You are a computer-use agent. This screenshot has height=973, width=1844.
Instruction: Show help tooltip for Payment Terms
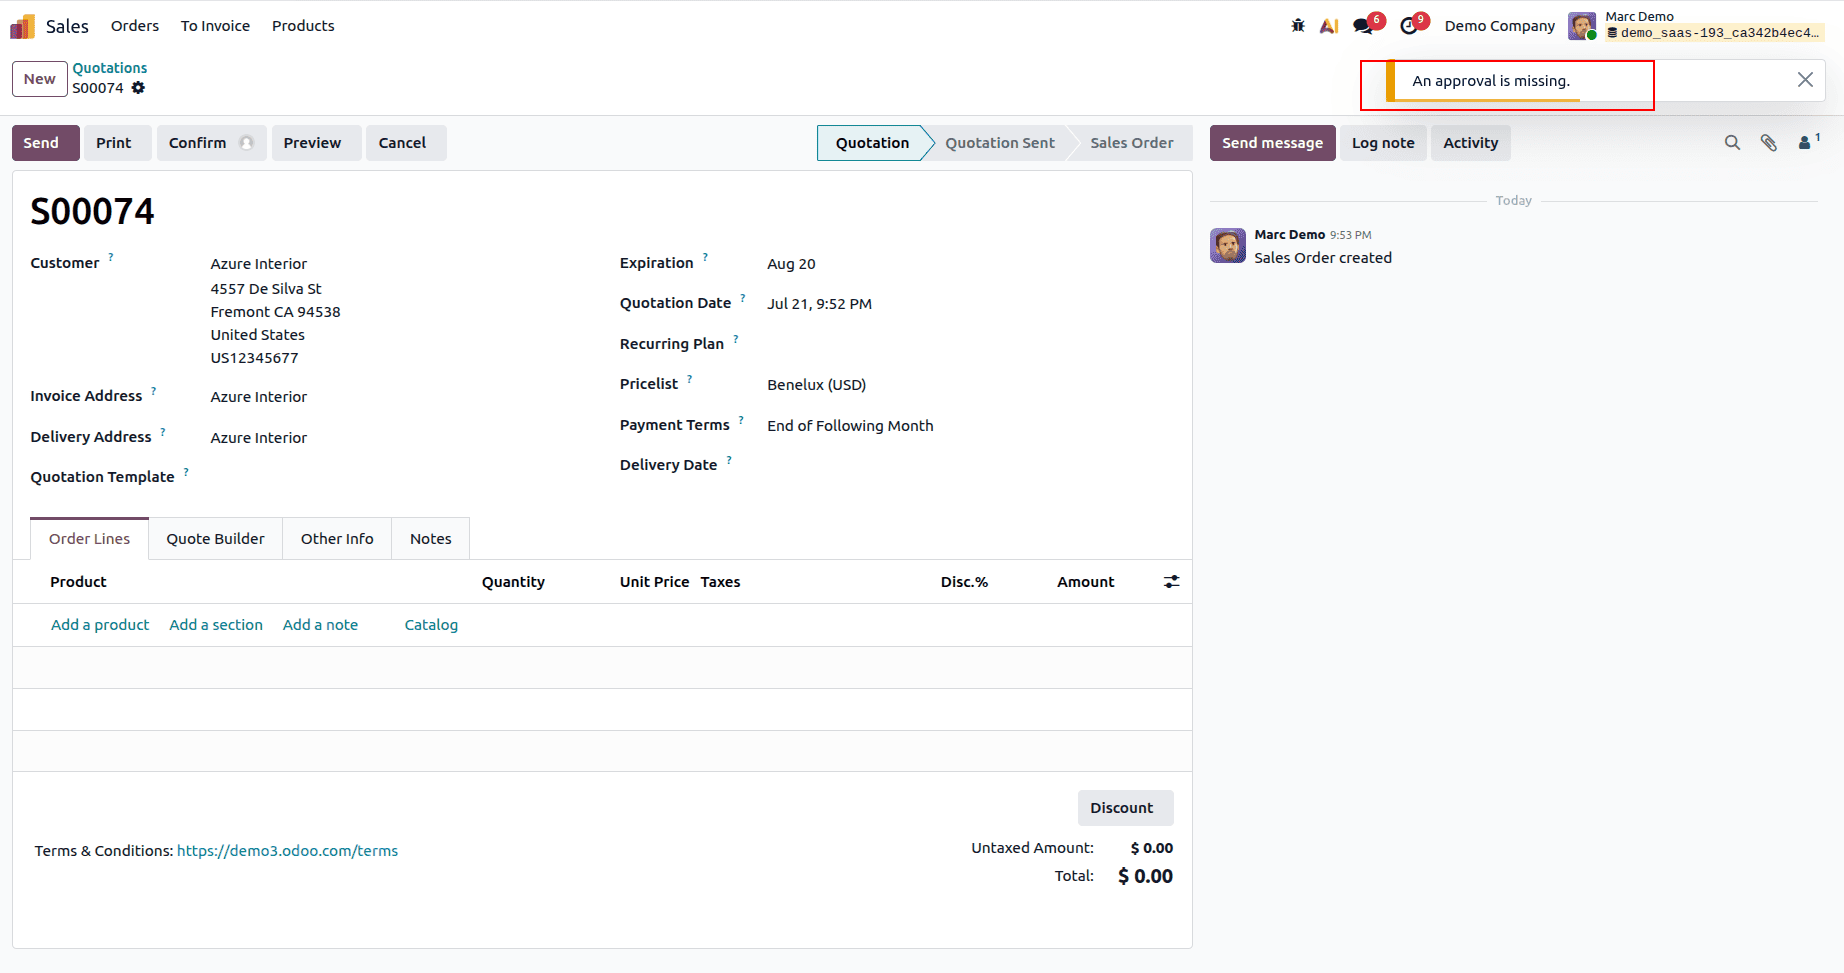(741, 419)
